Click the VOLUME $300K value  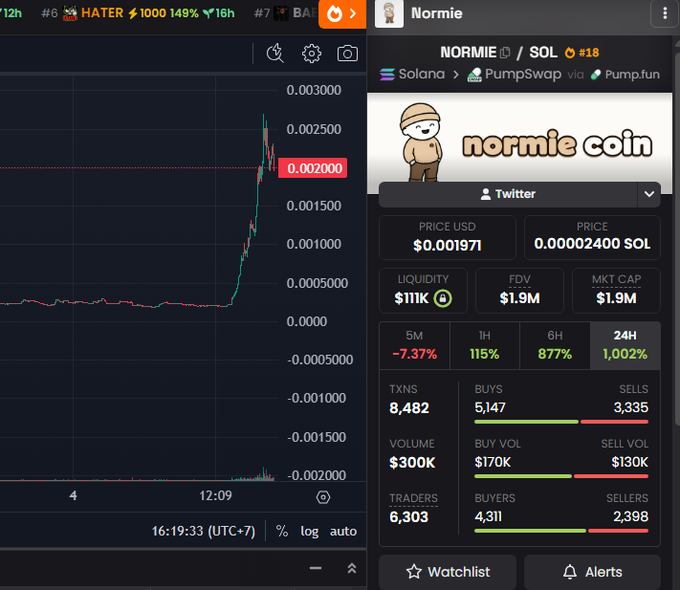412,462
